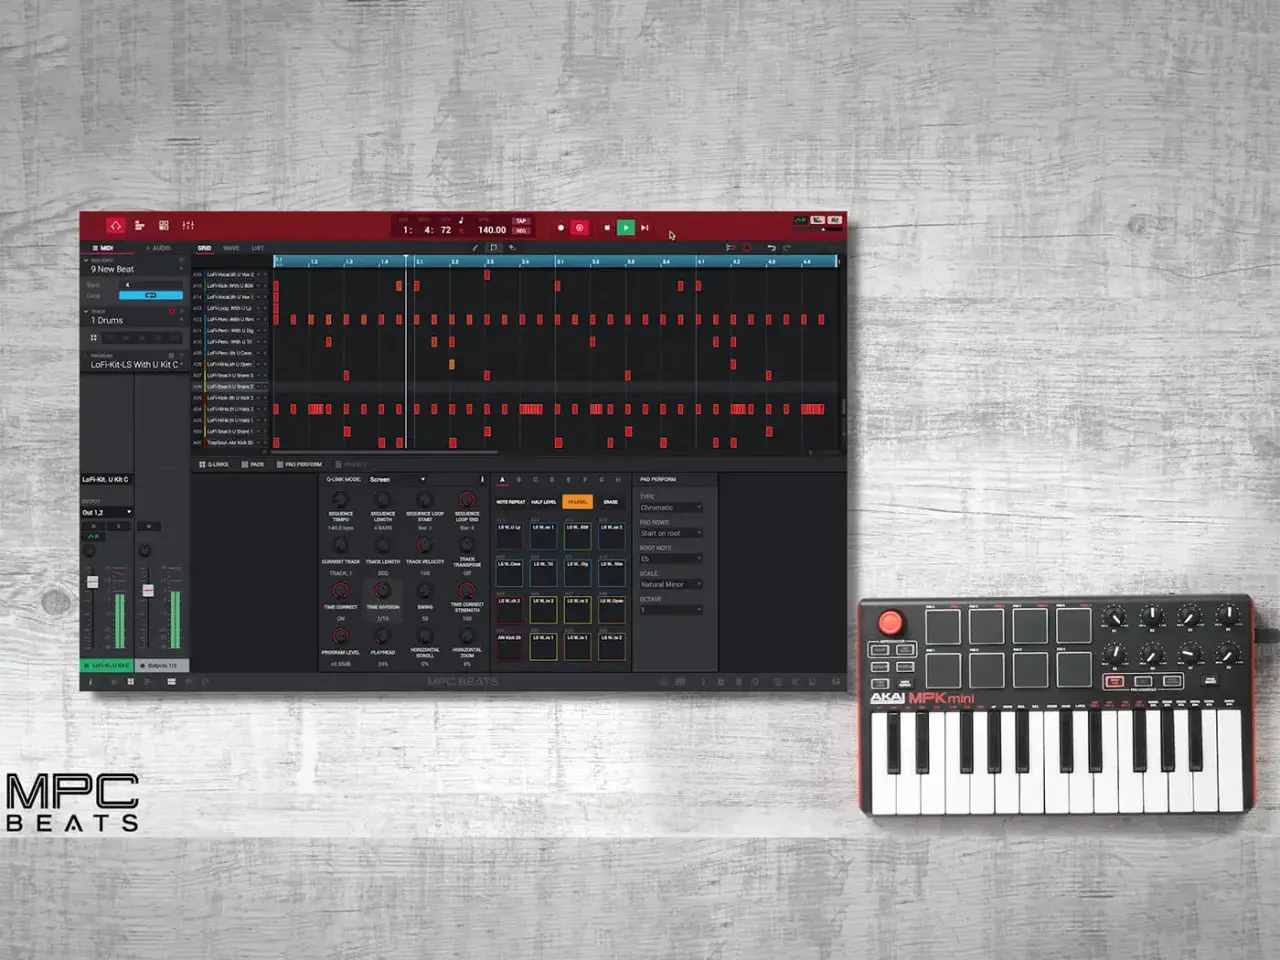This screenshot has height=960, width=1280.
Task: Select the marquee select tool
Action: pos(493,247)
